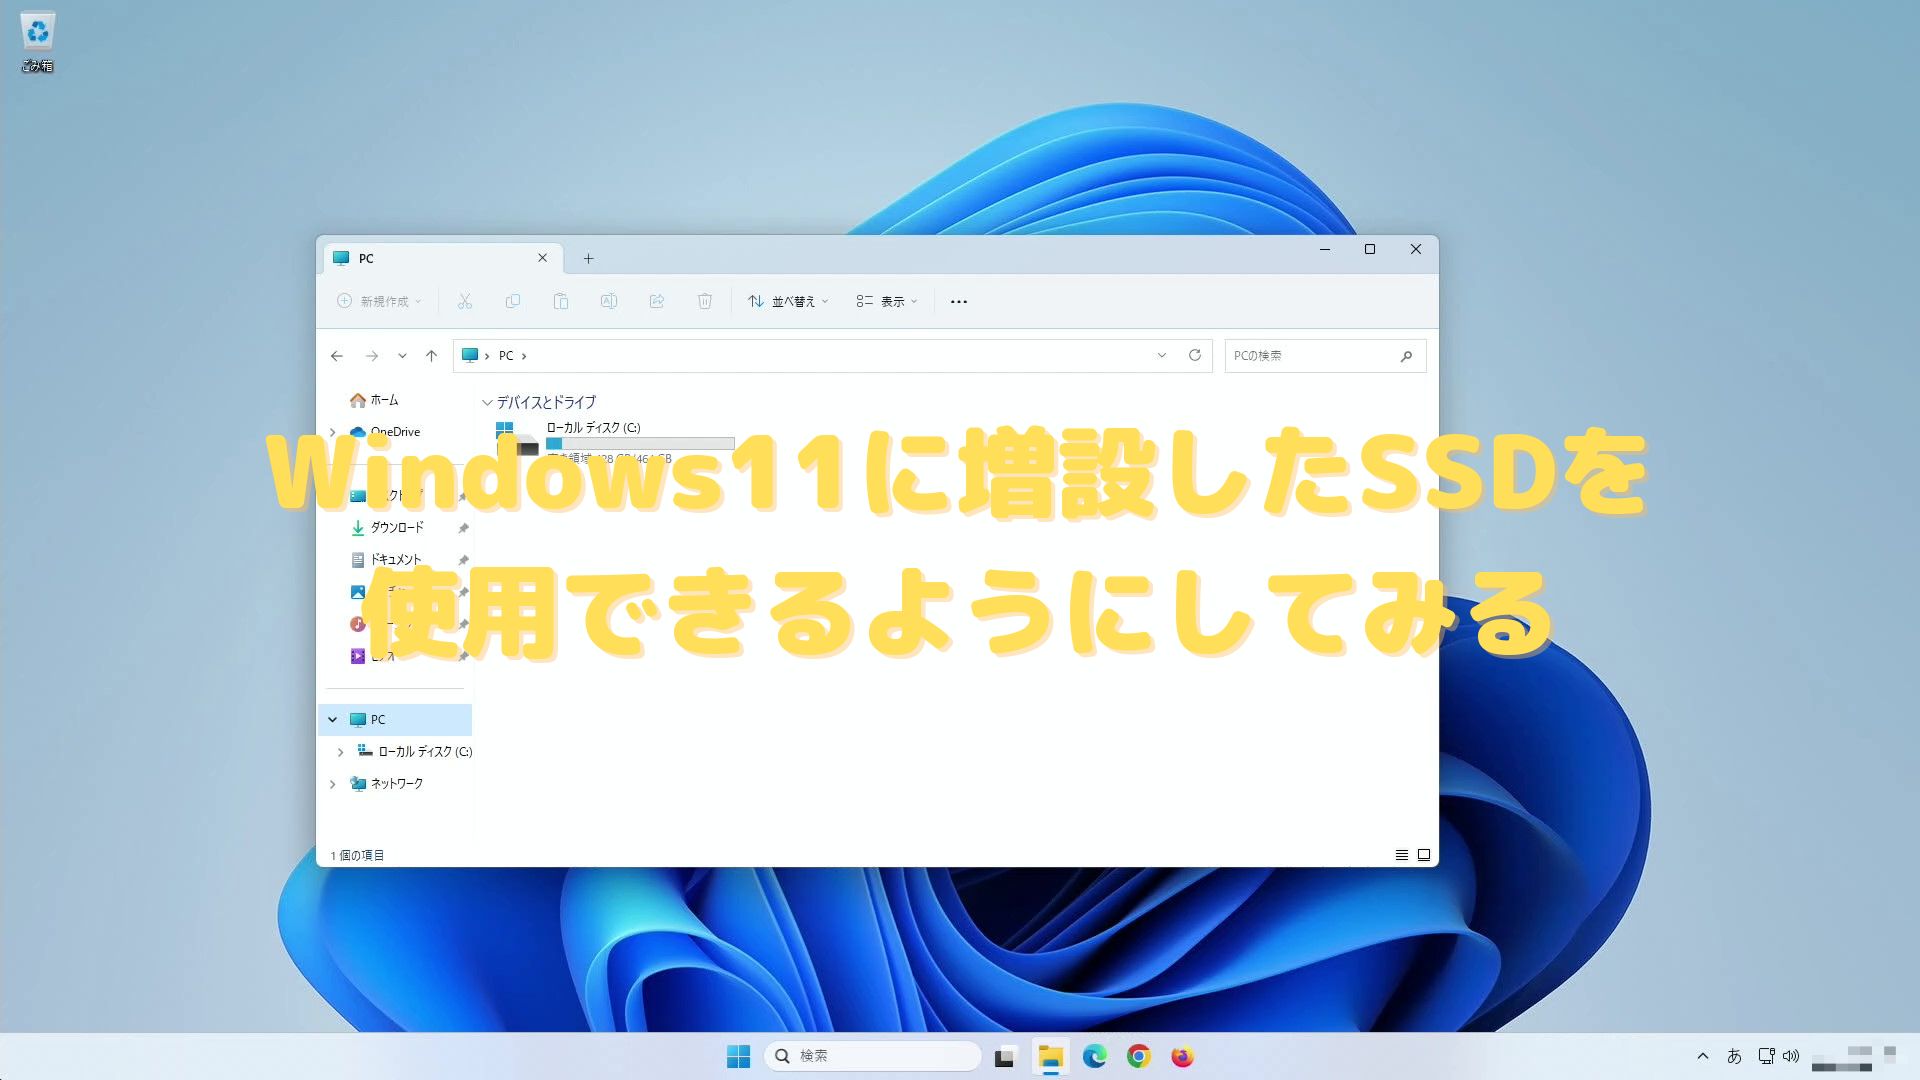The width and height of the screenshot is (1920, 1080).
Task: Select ローカル ディスク (C:) in tree
Action: 415,752
